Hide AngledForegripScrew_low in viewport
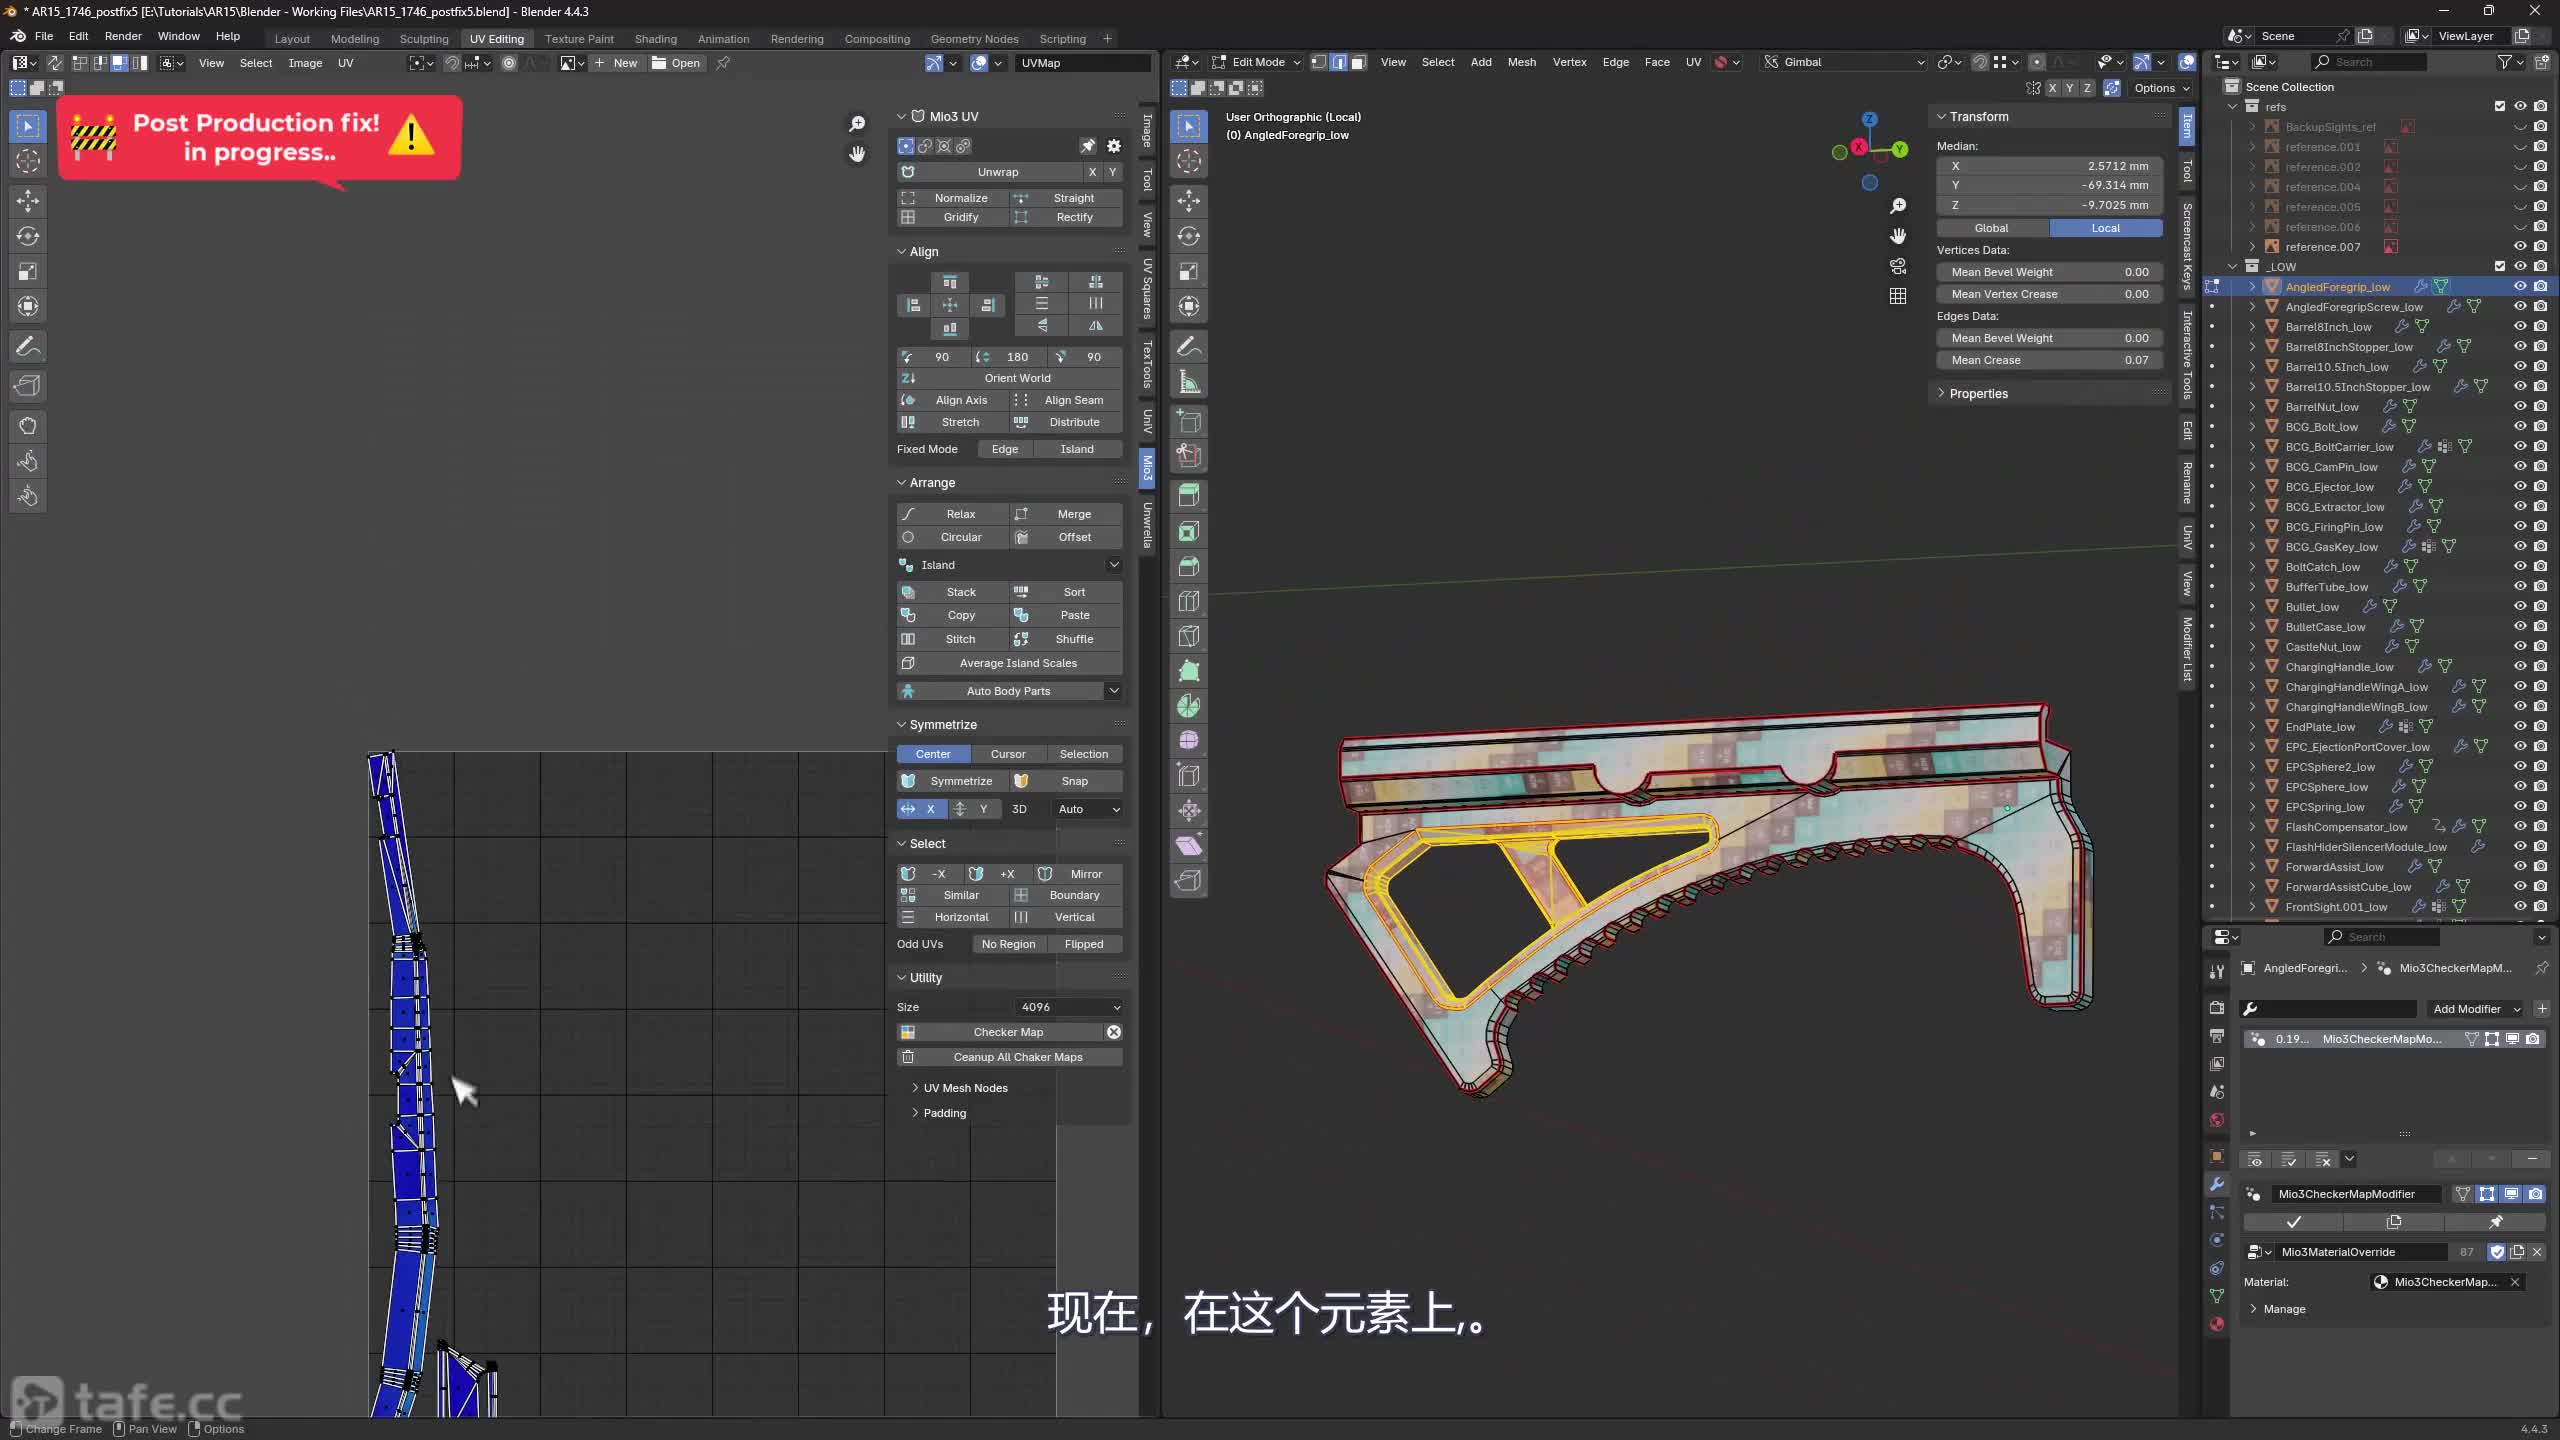Viewport: 2560px width, 1440px height. [x=2520, y=307]
